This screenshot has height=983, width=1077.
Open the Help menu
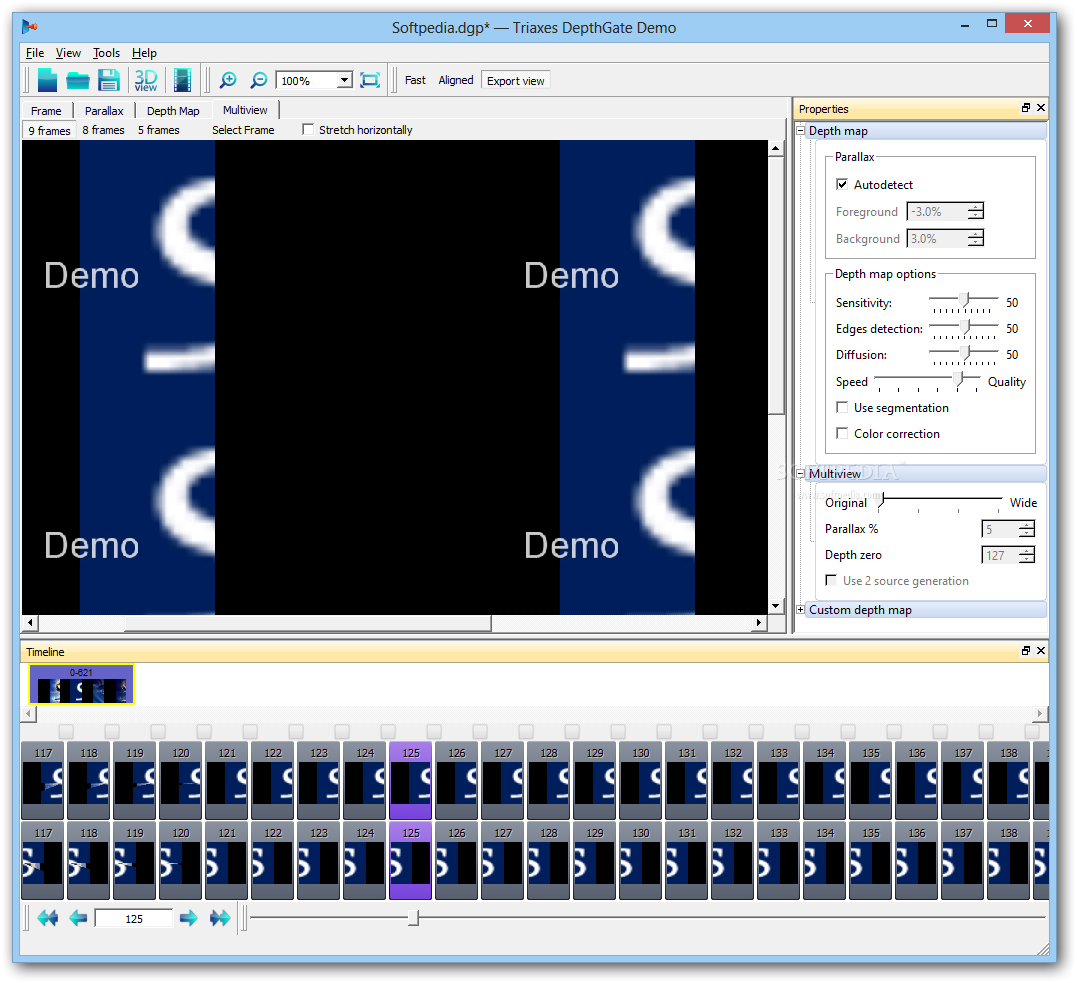pos(144,53)
